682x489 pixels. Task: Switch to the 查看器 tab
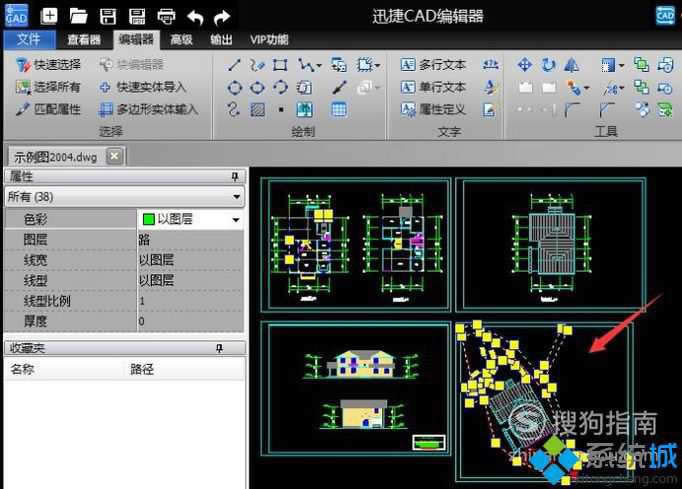[84, 40]
